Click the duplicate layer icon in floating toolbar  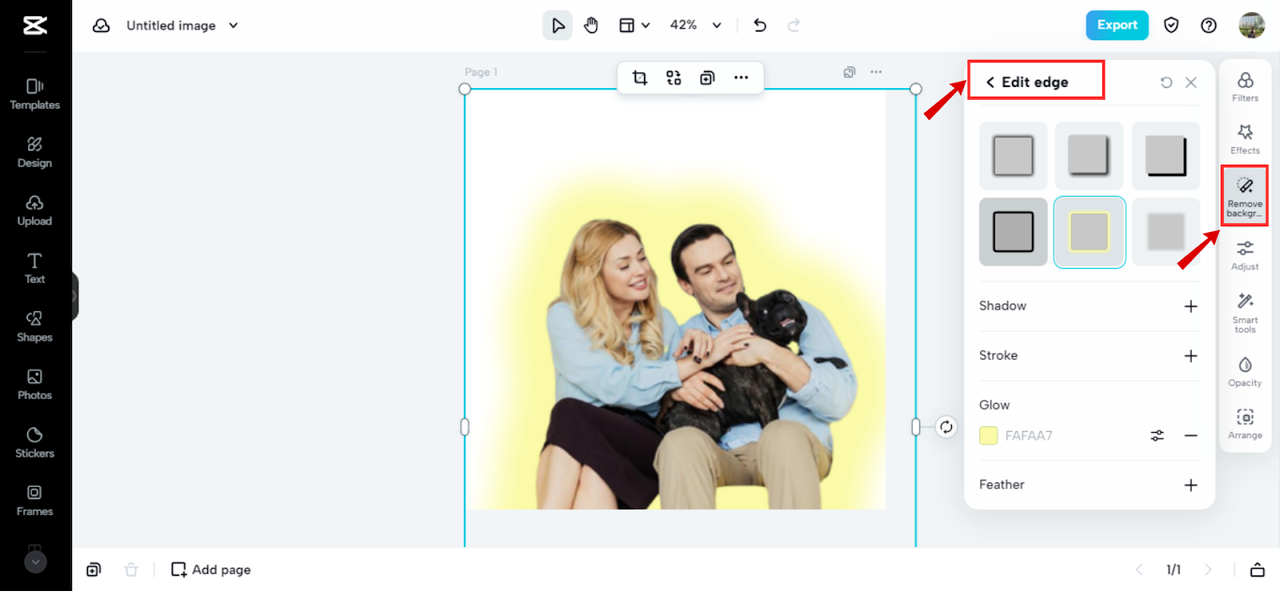(x=707, y=77)
